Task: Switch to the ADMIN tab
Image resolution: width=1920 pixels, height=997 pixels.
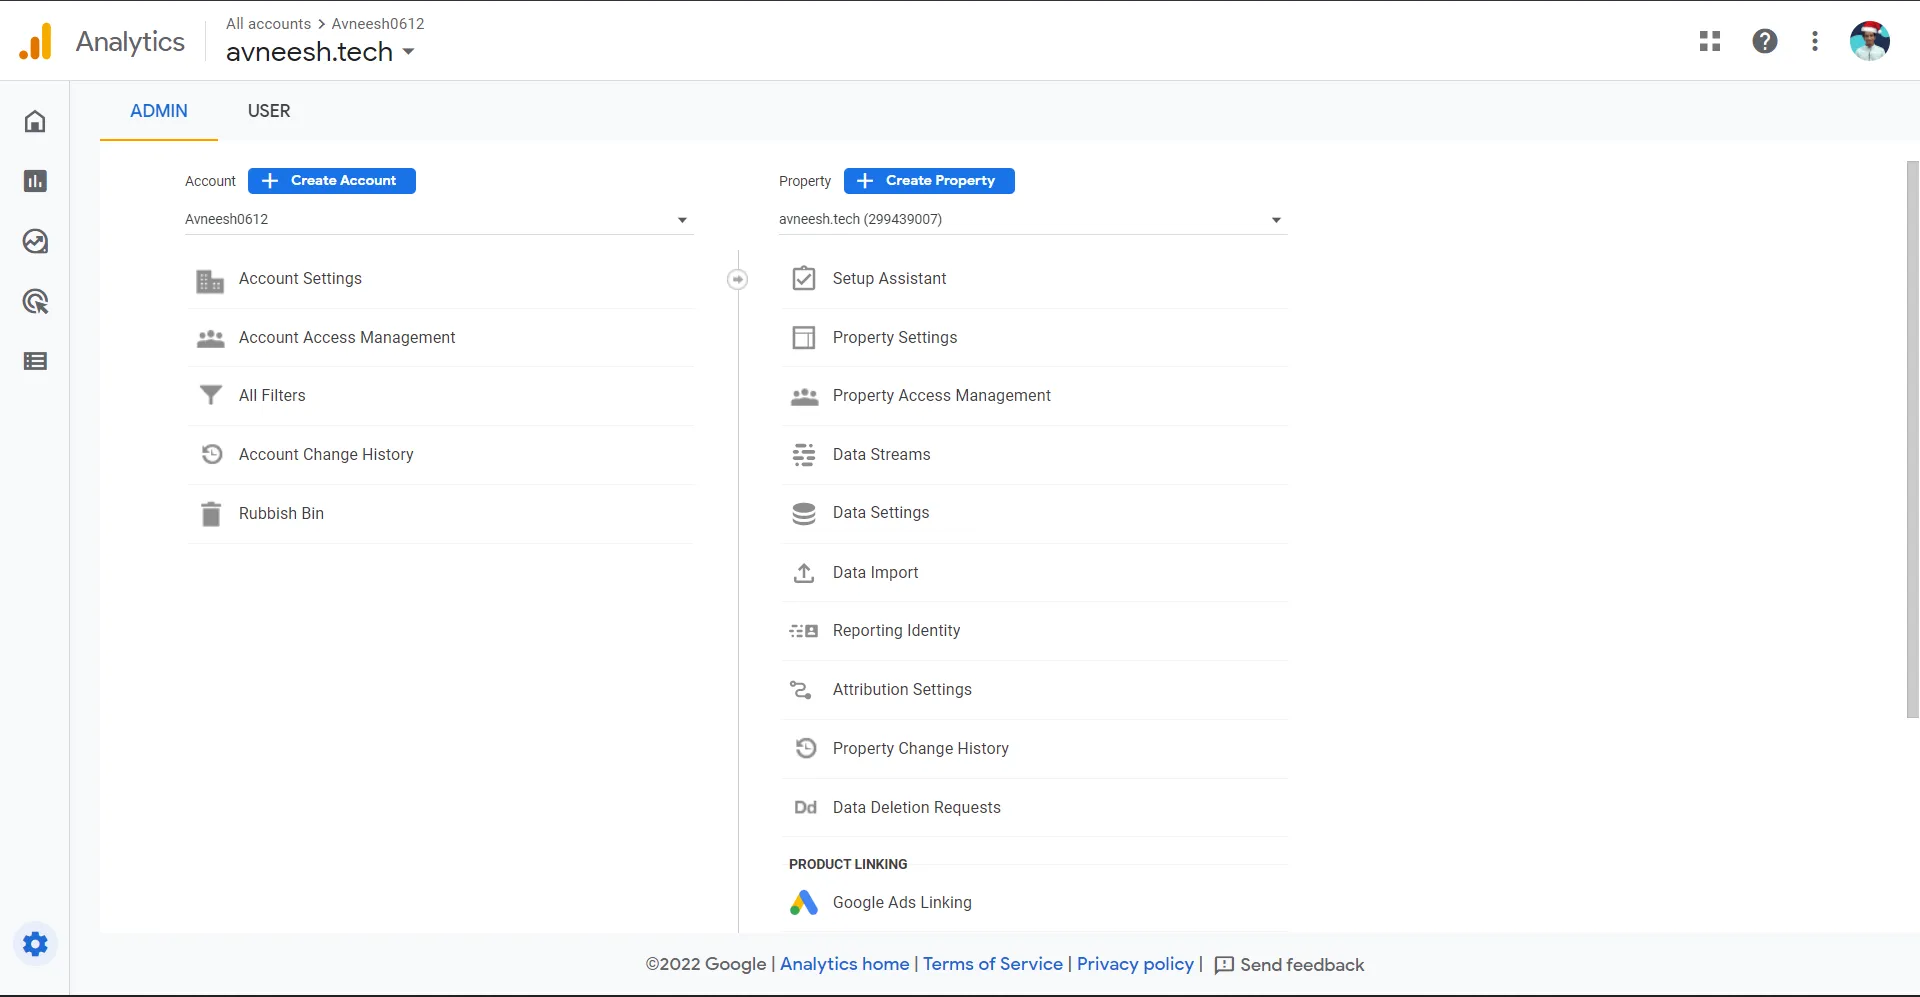Action: point(159,111)
